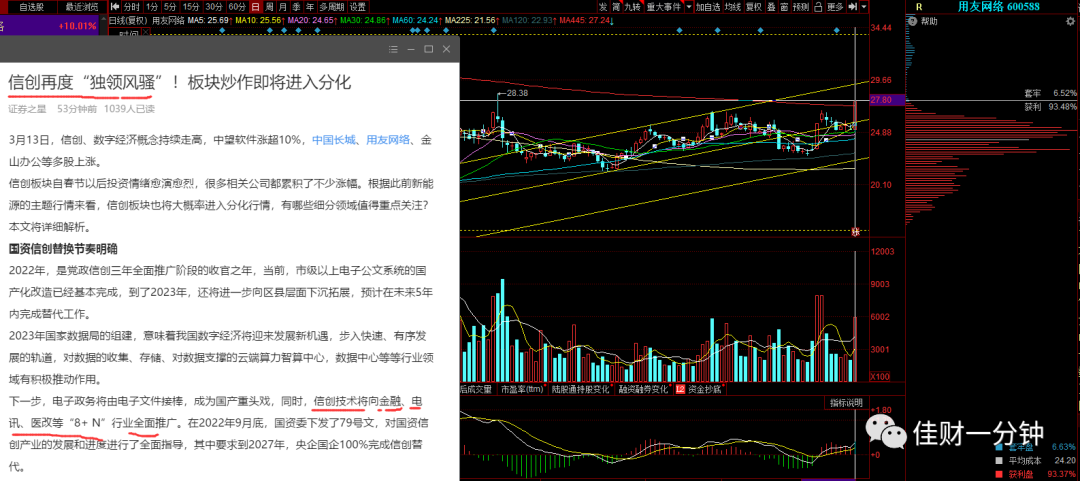Select the 15分 period

point(191,7)
